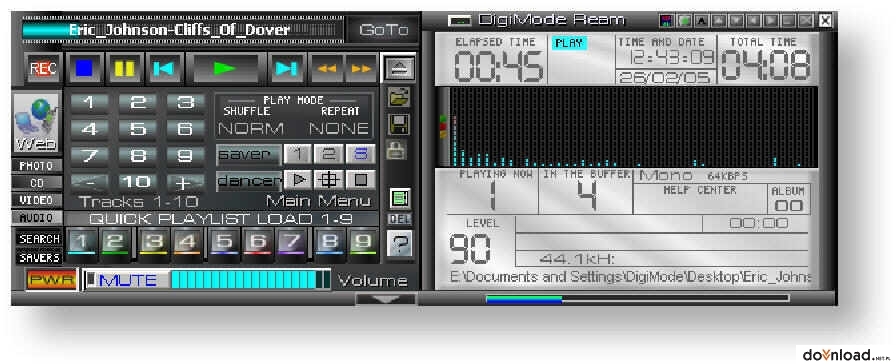
Task: Open the Web globe icon
Action: [x=36, y=123]
